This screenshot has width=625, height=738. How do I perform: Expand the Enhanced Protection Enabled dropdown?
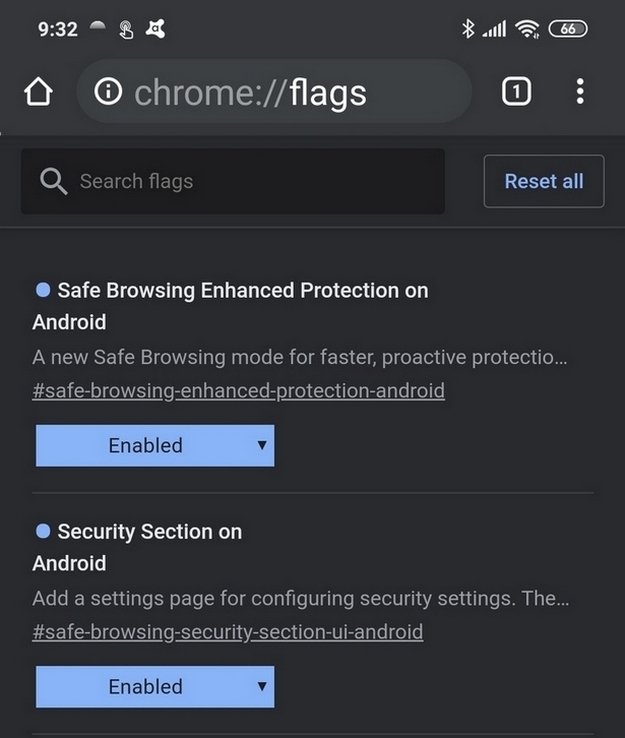155,446
